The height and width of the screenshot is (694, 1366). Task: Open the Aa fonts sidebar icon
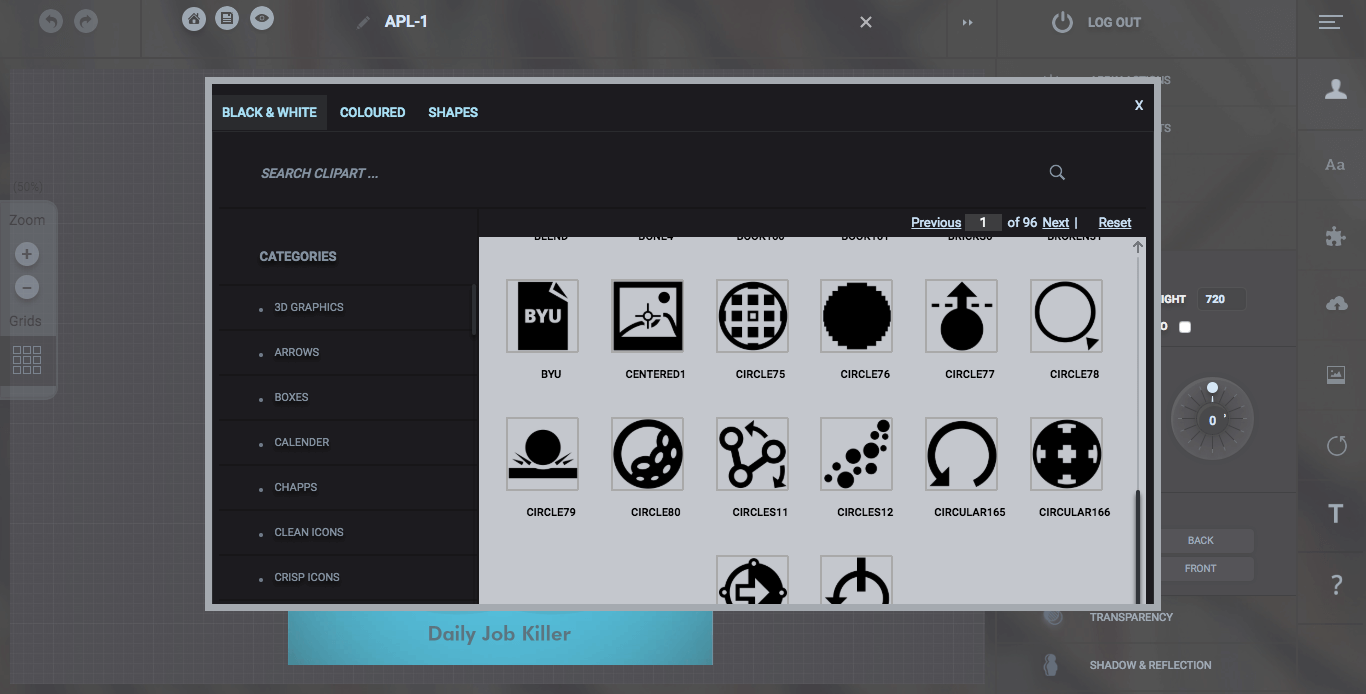click(1335, 165)
